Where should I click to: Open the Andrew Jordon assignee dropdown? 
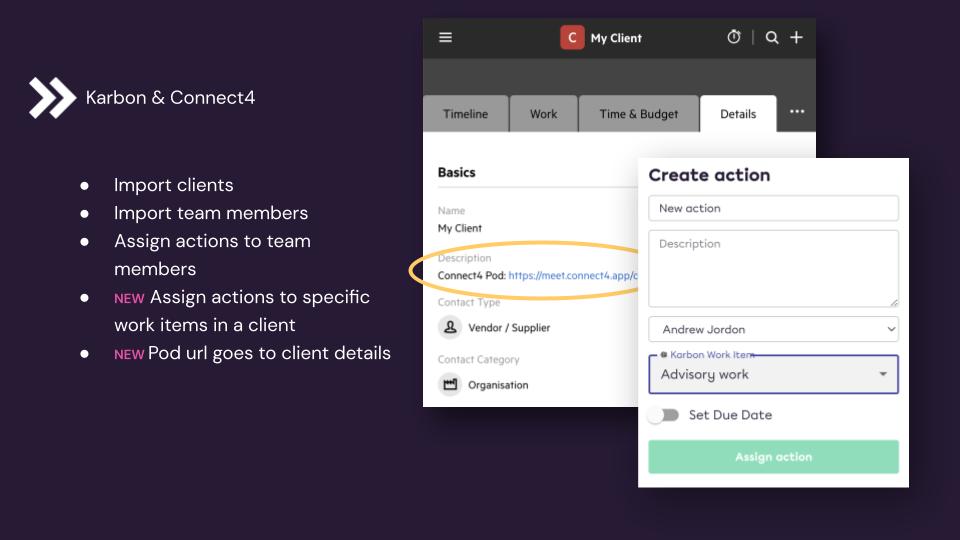[x=773, y=329]
